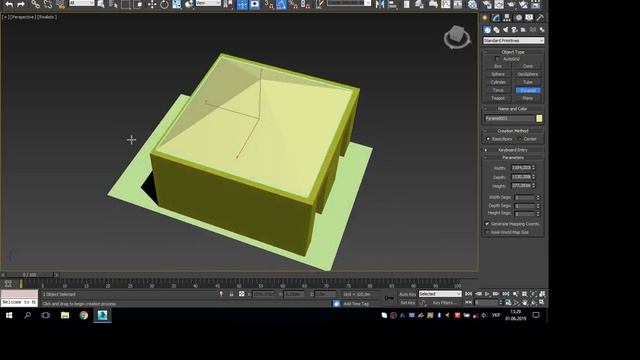This screenshot has width=640, height=360.
Task: Open the yellow object color swatch
Action: pos(539,118)
